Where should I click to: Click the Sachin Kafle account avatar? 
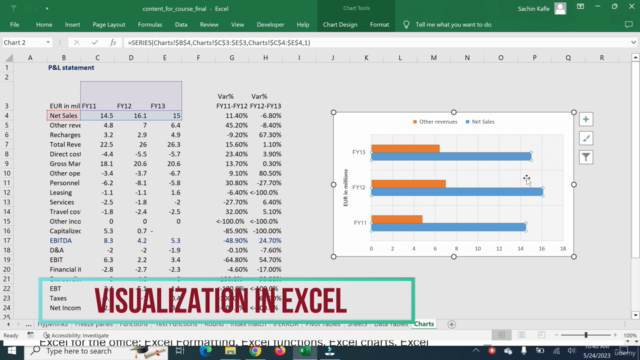pyautogui.click(x=560, y=8)
